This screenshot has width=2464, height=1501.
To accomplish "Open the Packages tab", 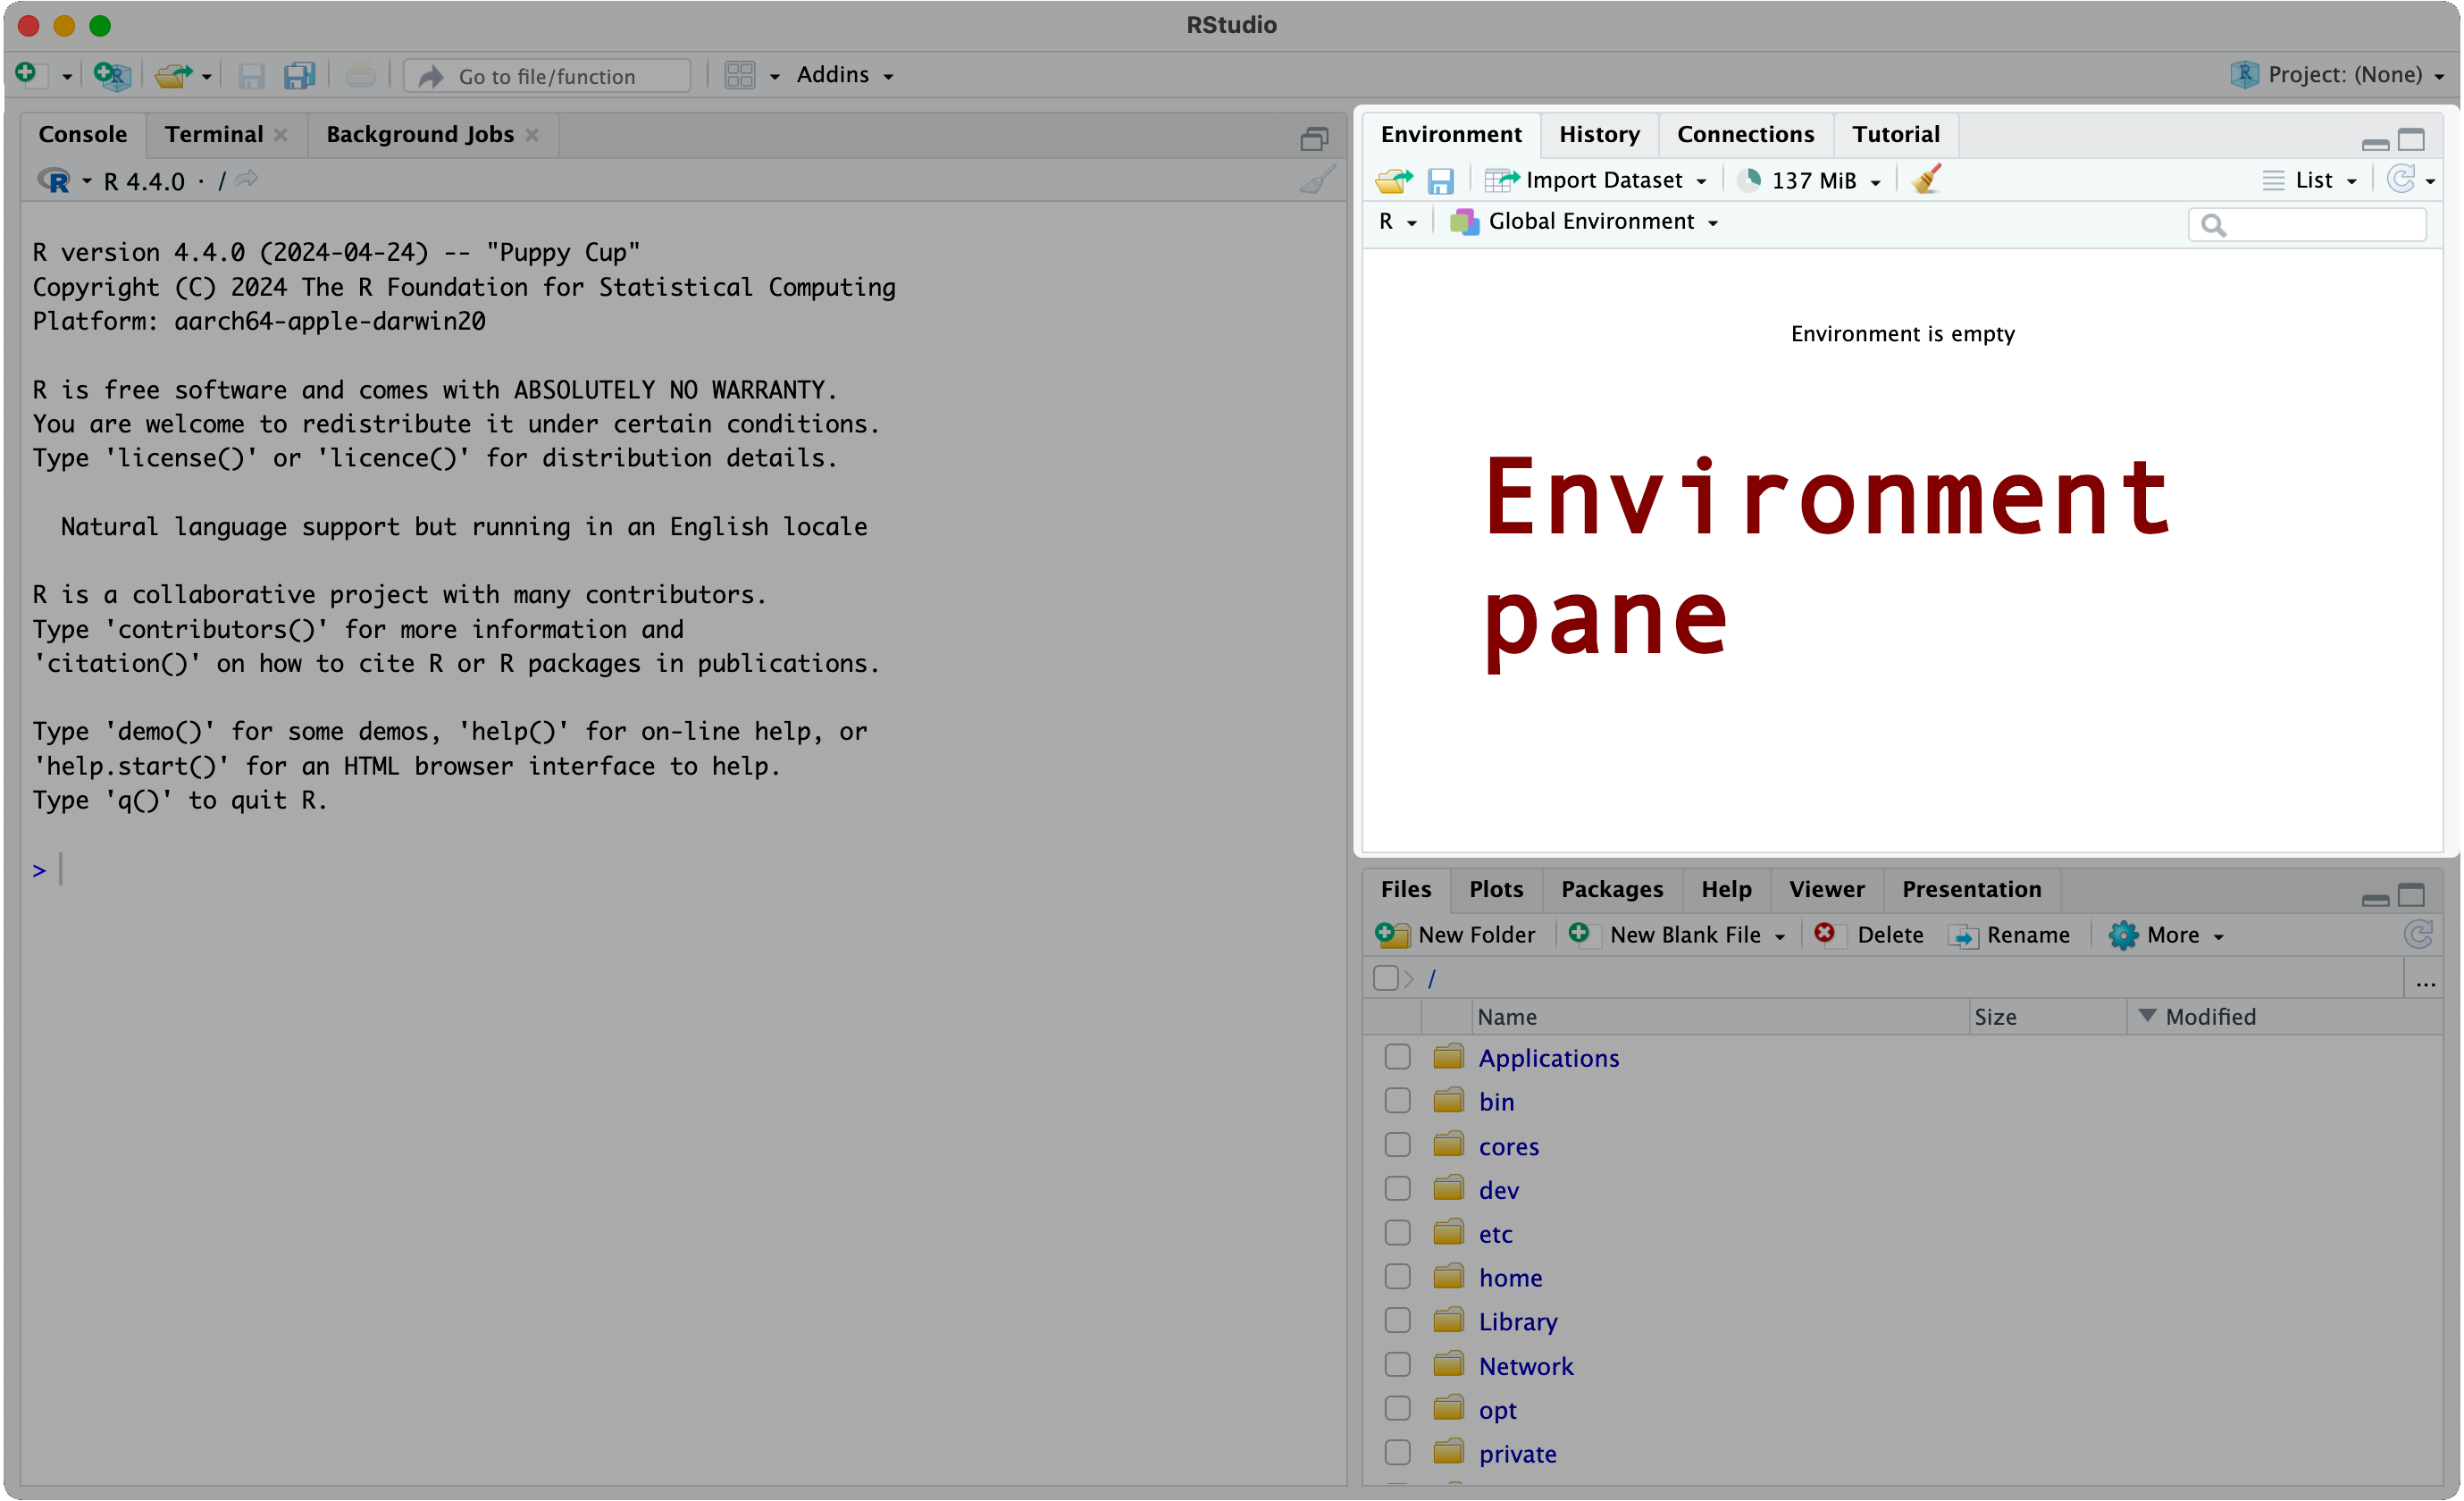I will (x=1611, y=889).
